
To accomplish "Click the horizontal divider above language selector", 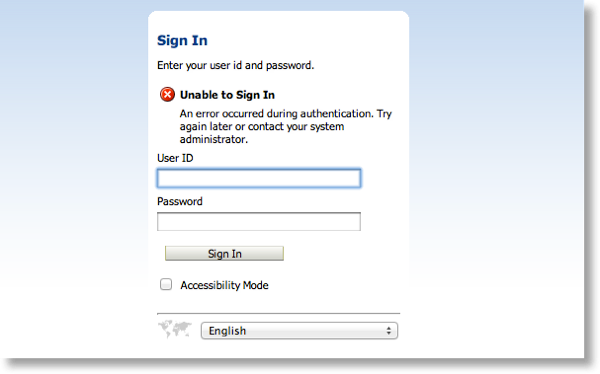I will (x=279, y=313).
